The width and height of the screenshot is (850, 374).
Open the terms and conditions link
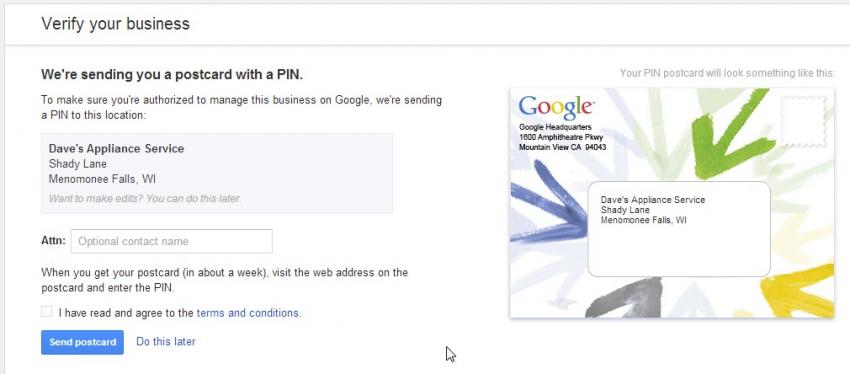pos(248,313)
